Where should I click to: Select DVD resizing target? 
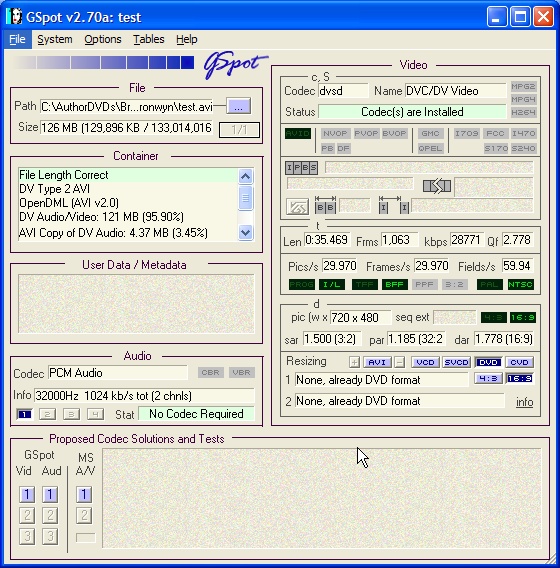[x=488, y=362]
